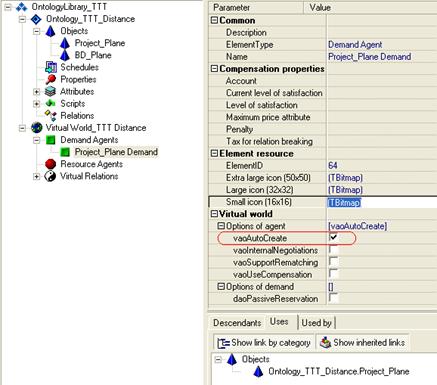
Task: Click the Small icon (16x16) TBitmap value field
Action: click(382, 202)
